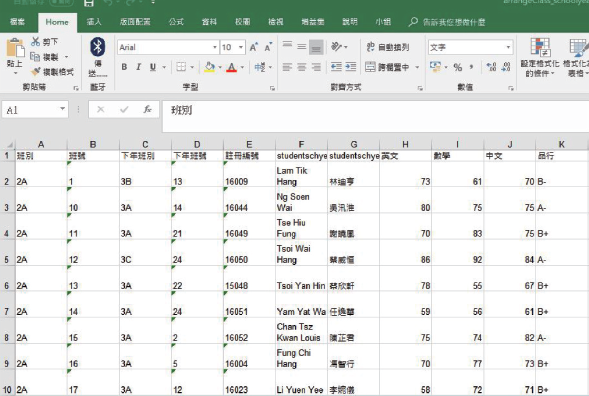Open Conditional Formatting menu
The width and height of the screenshot is (589, 396).
coord(540,57)
